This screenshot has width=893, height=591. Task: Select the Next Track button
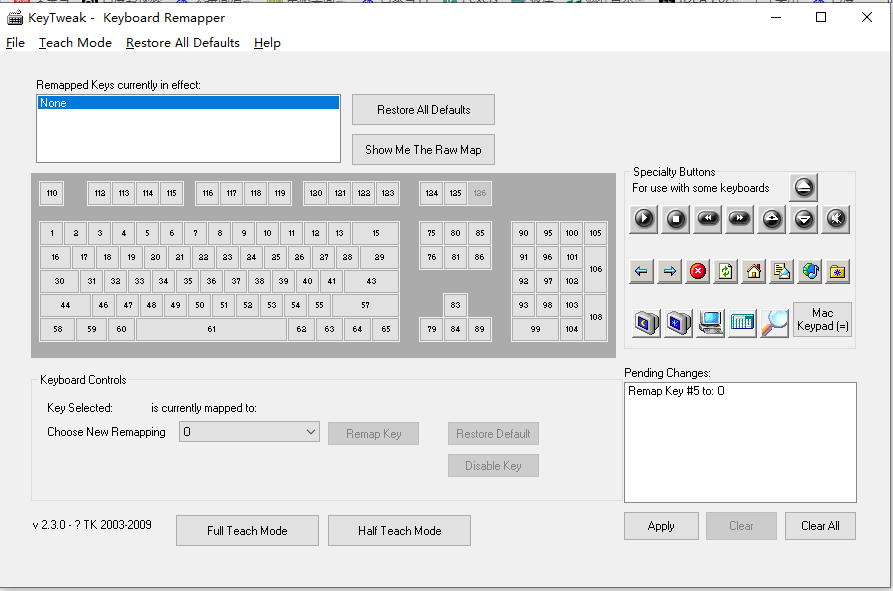coord(739,219)
